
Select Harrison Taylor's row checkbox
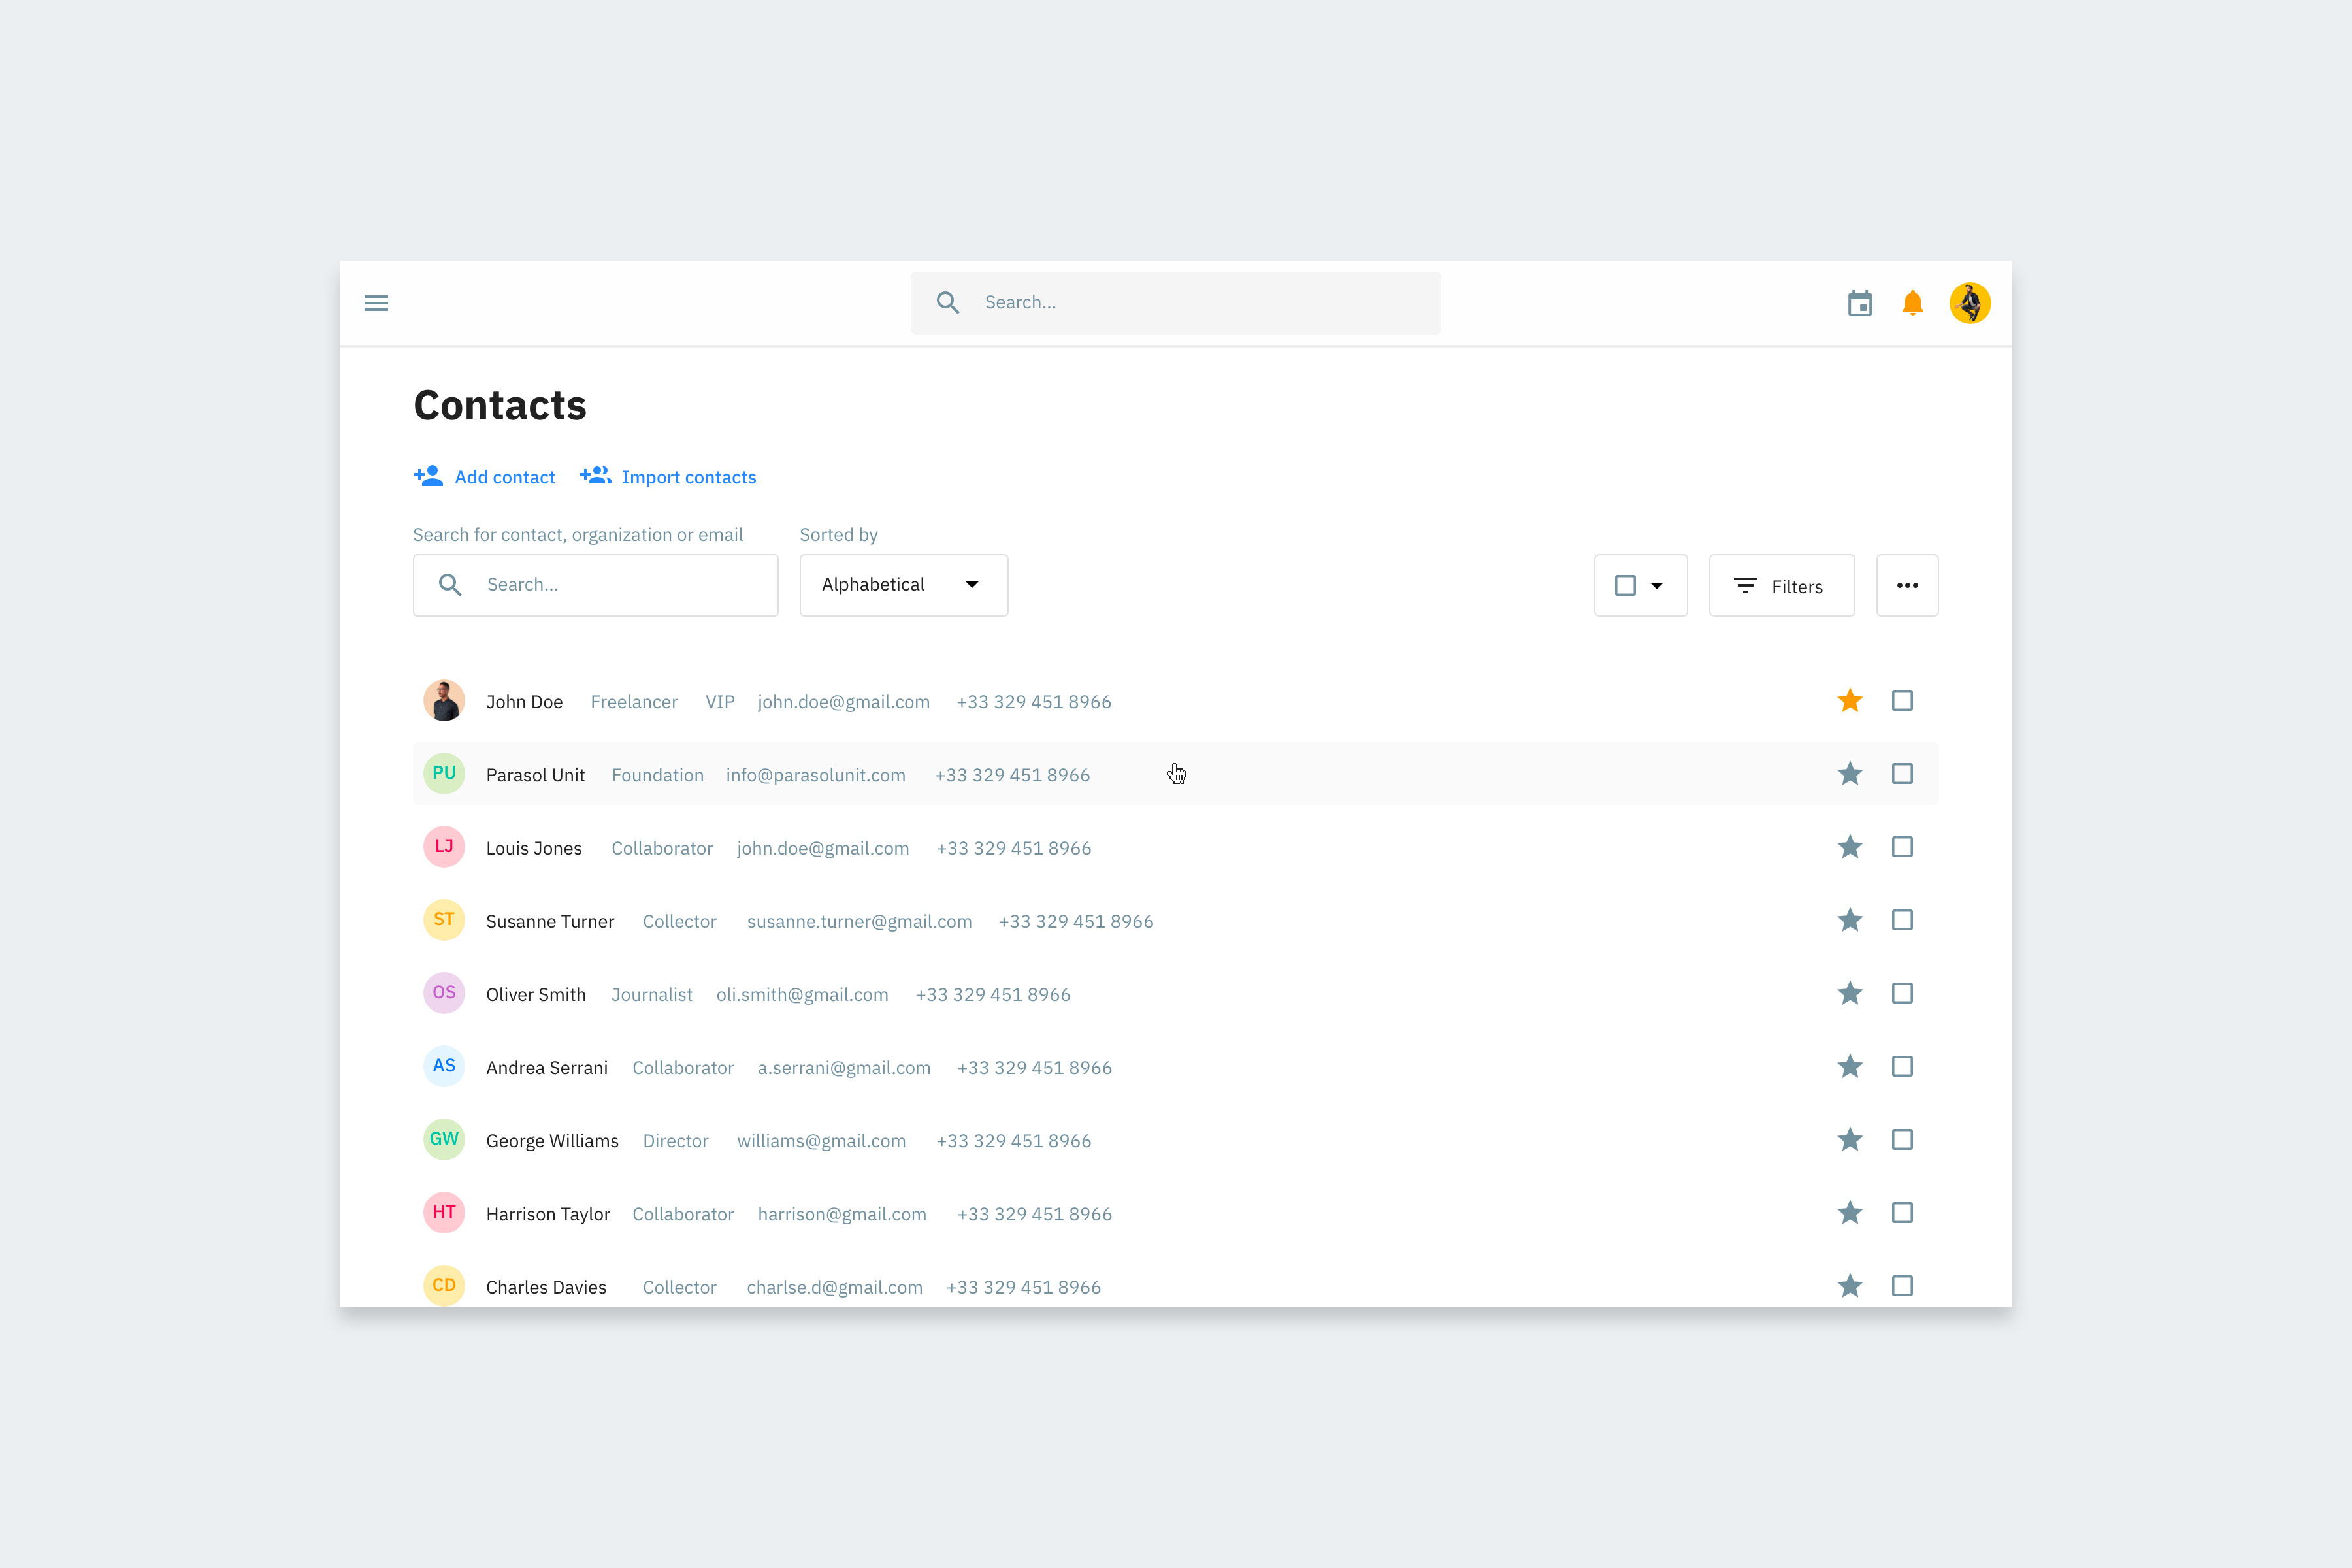[x=1902, y=1213]
